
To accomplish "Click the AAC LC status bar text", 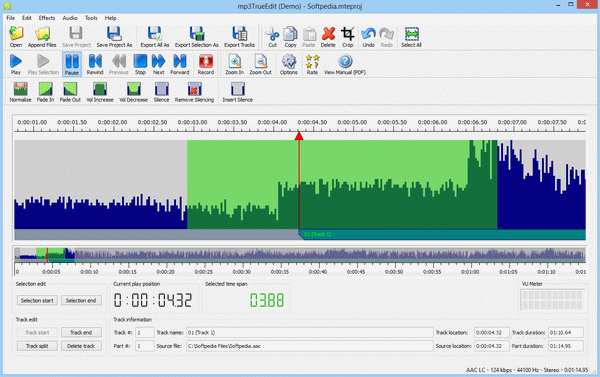I will 527,370.
